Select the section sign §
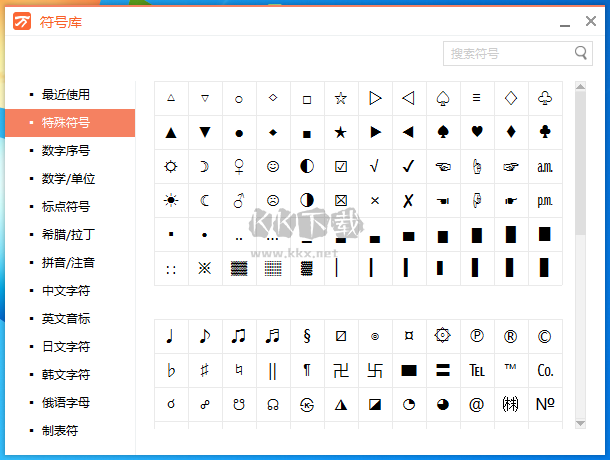This screenshot has width=610, height=460. pos(307,336)
